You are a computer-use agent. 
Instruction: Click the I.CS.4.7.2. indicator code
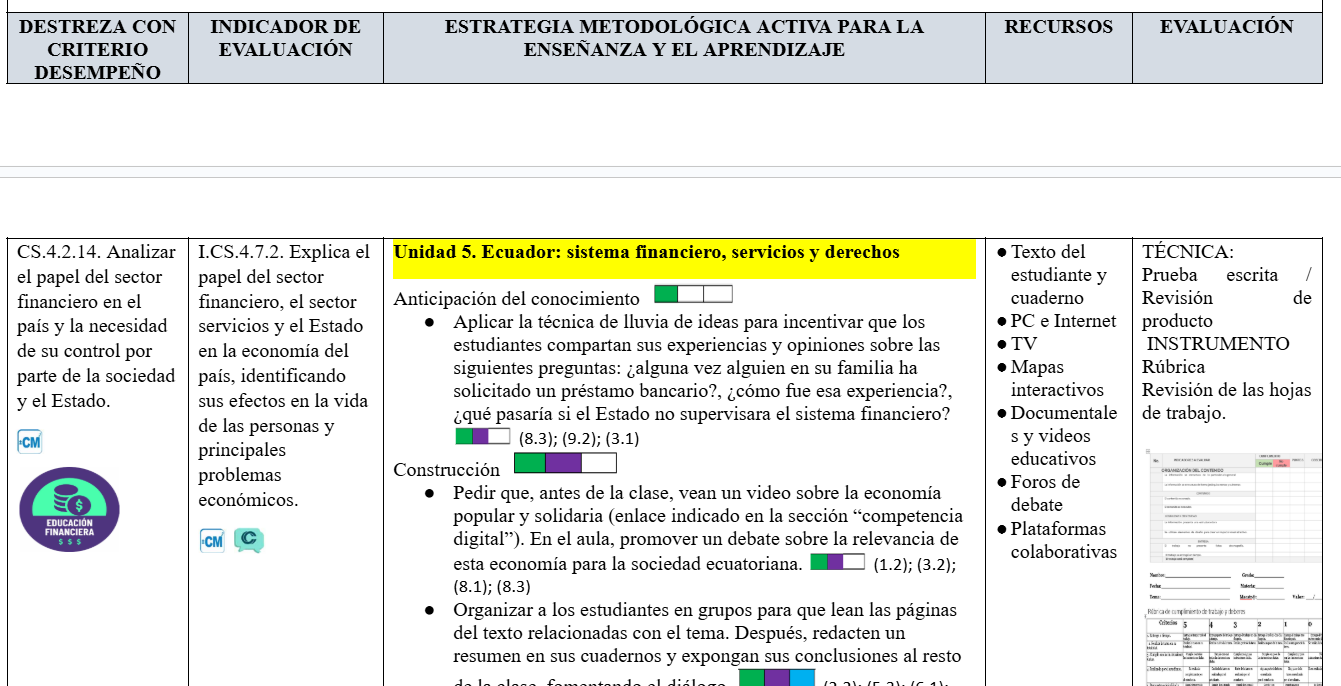[241, 252]
